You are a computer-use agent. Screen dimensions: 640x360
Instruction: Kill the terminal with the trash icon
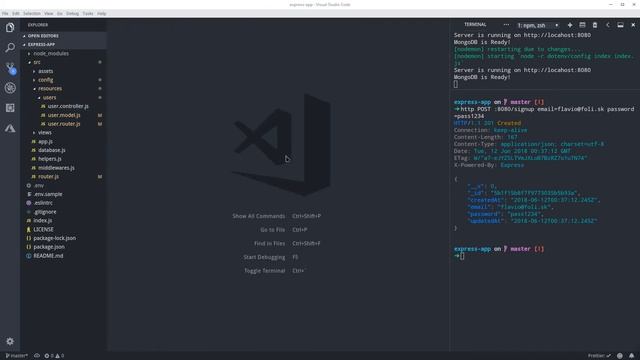(x=595, y=25)
